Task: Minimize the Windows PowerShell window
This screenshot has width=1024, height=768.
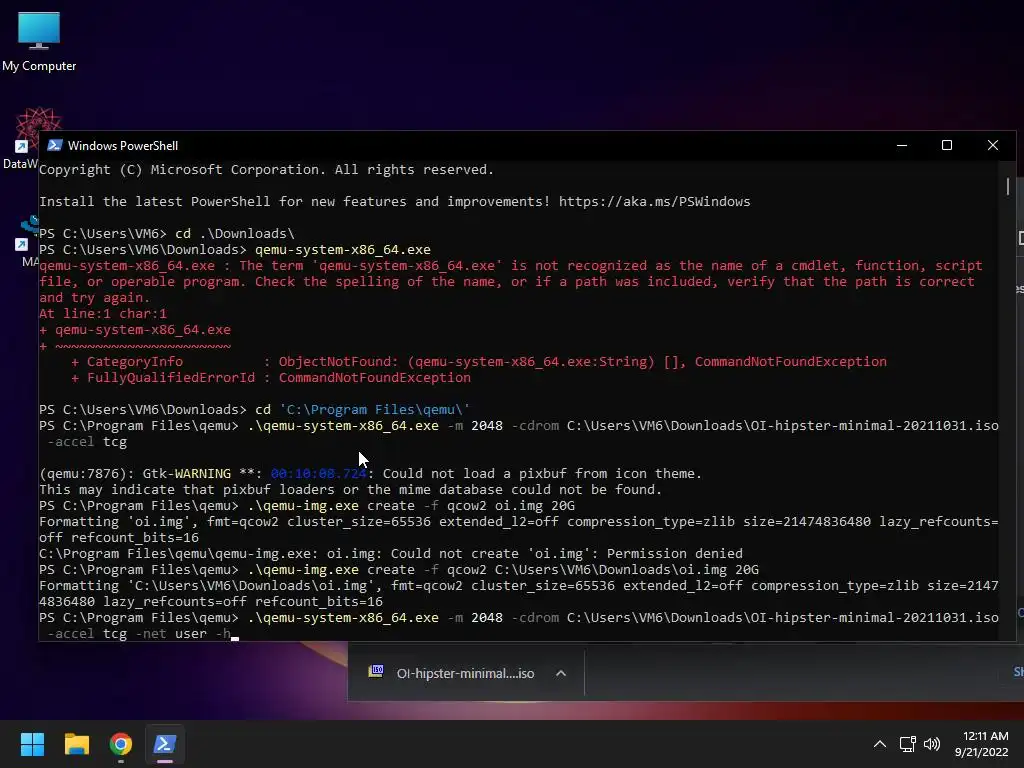Action: click(902, 146)
